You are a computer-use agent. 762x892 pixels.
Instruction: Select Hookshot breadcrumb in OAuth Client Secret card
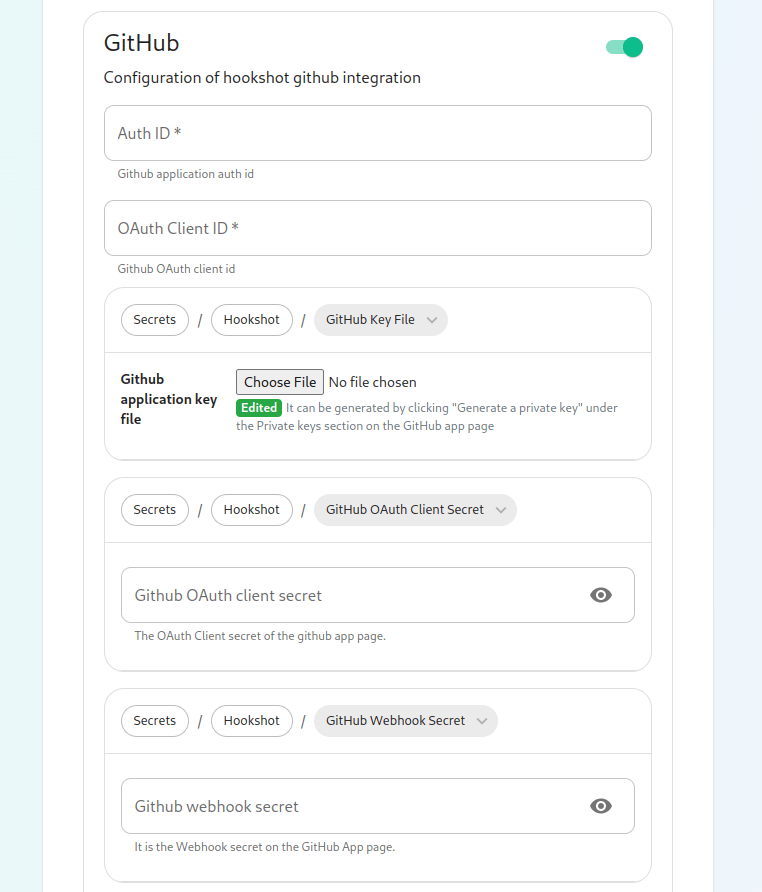point(252,510)
